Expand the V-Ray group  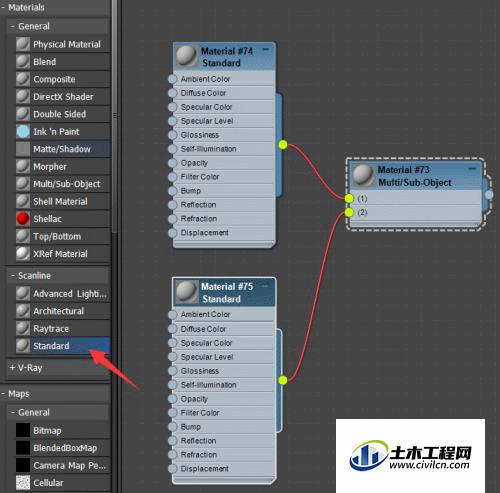[x=13, y=368]
